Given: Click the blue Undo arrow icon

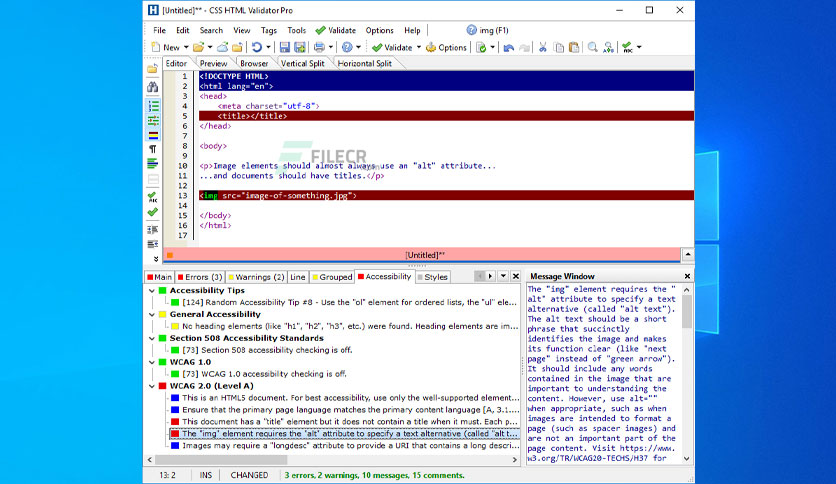Looking at the screenshot, I should [x=509, y=47].
